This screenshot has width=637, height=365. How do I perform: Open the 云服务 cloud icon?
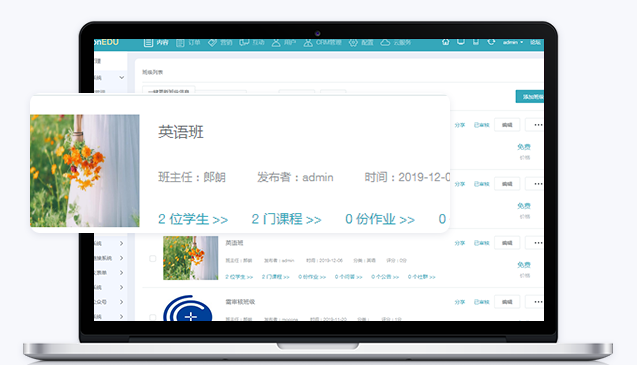click(x=385, y=42)
